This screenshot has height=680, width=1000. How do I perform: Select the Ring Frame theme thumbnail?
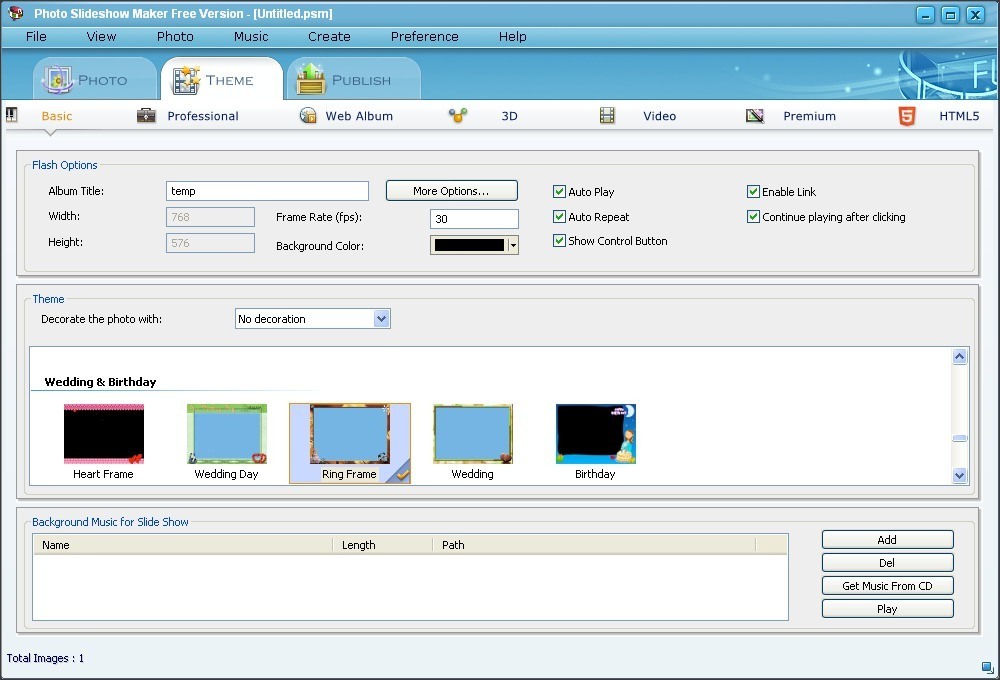[350, 437]
